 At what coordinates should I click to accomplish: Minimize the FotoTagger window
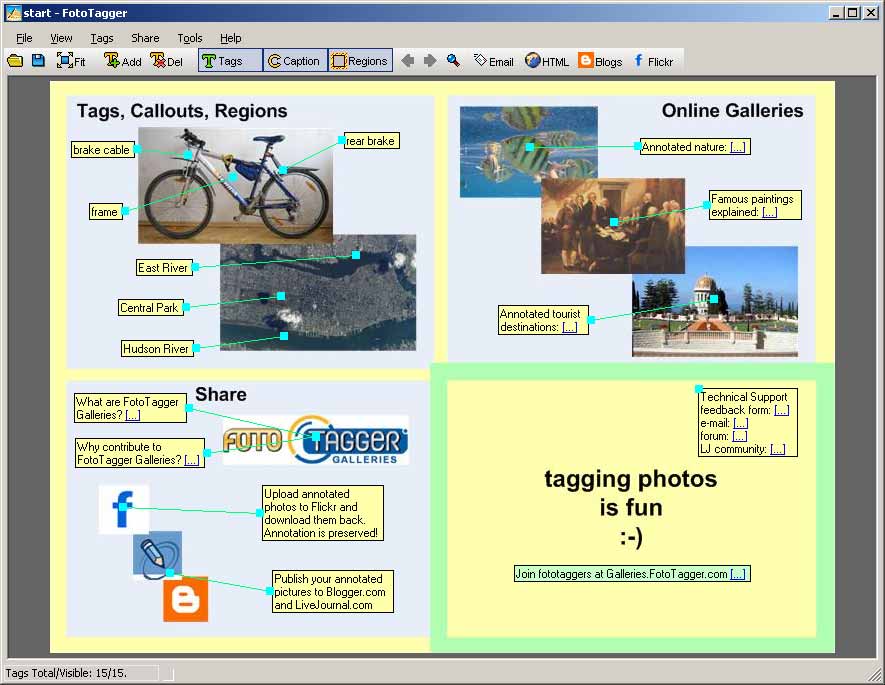point(836,12)
